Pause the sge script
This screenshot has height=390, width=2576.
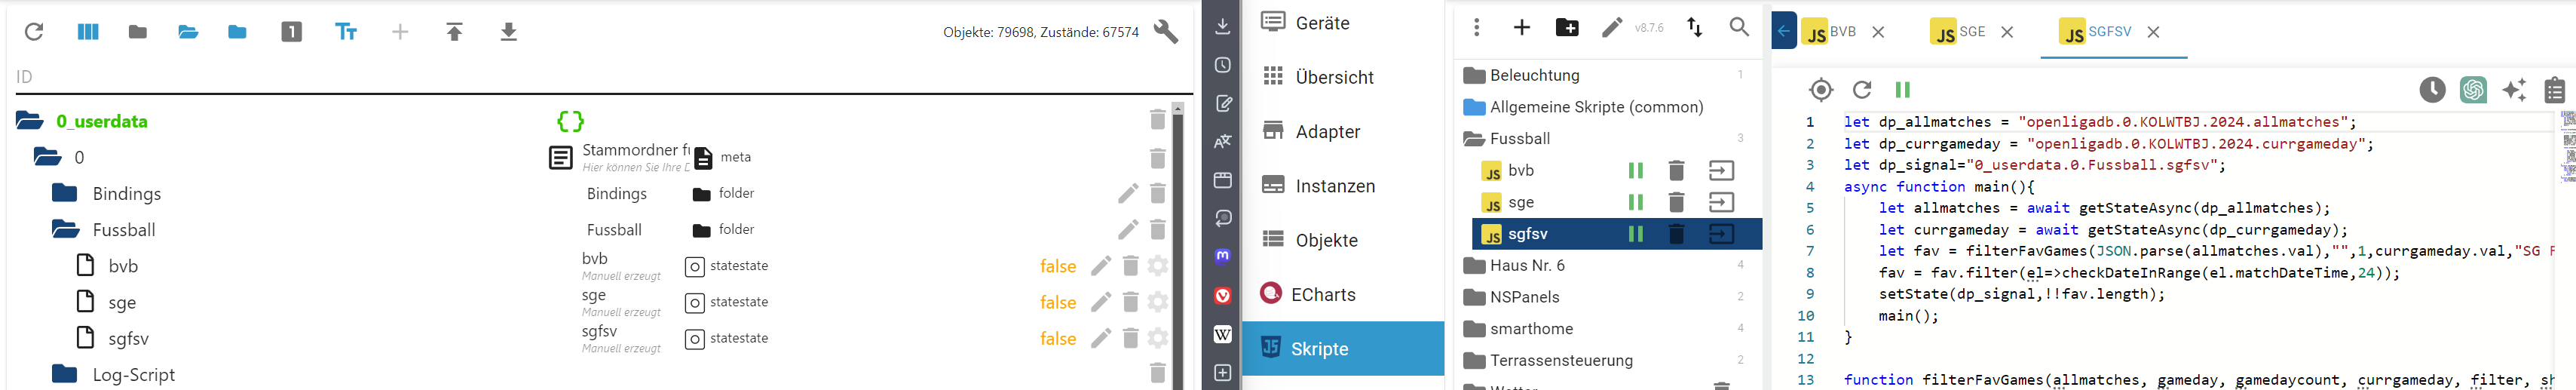[x=1635, y=203]
